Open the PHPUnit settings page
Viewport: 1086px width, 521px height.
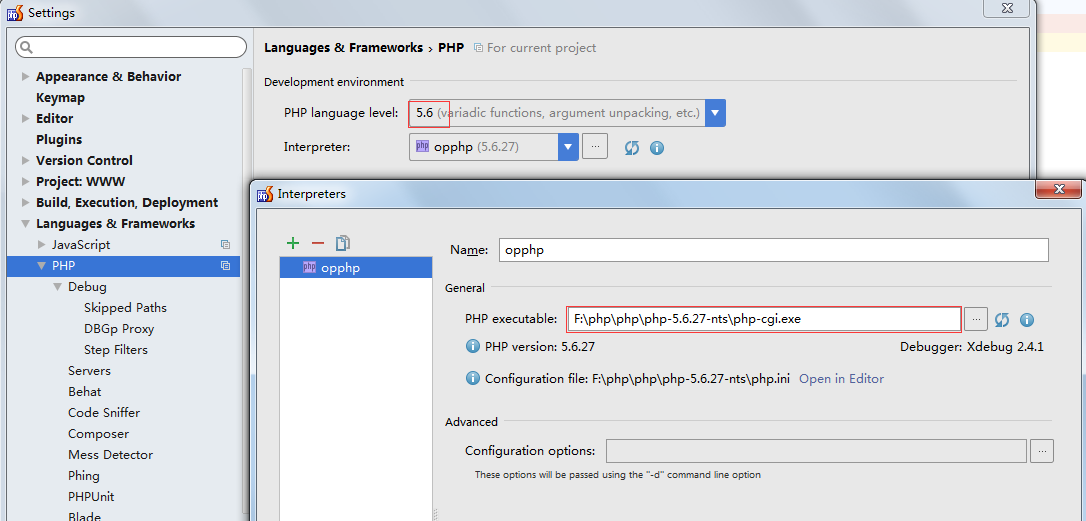pyautogui.click(x=91, y=497)
